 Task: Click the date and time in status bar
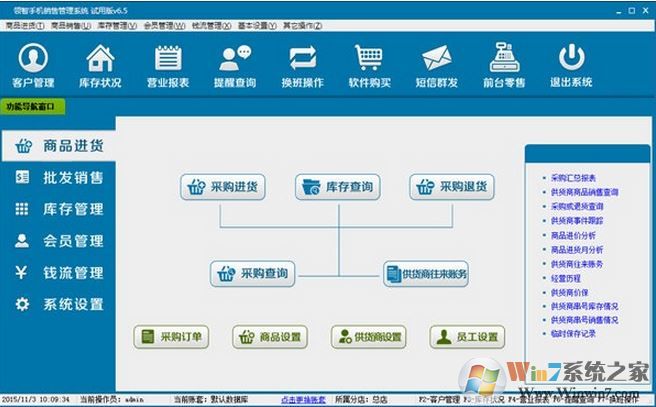(x=36, y=399)
